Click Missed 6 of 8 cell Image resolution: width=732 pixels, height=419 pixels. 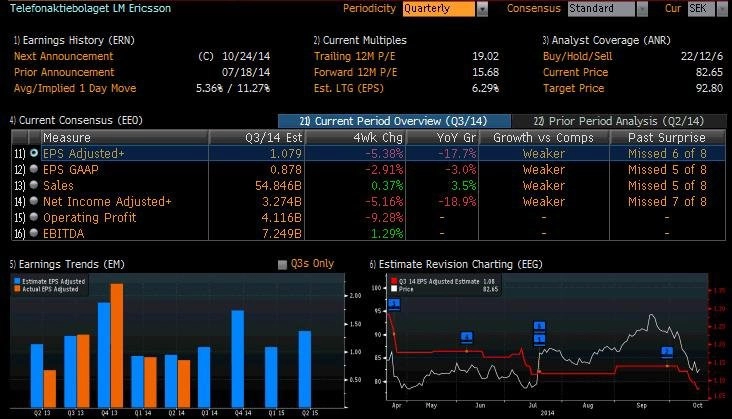[667, 154]
